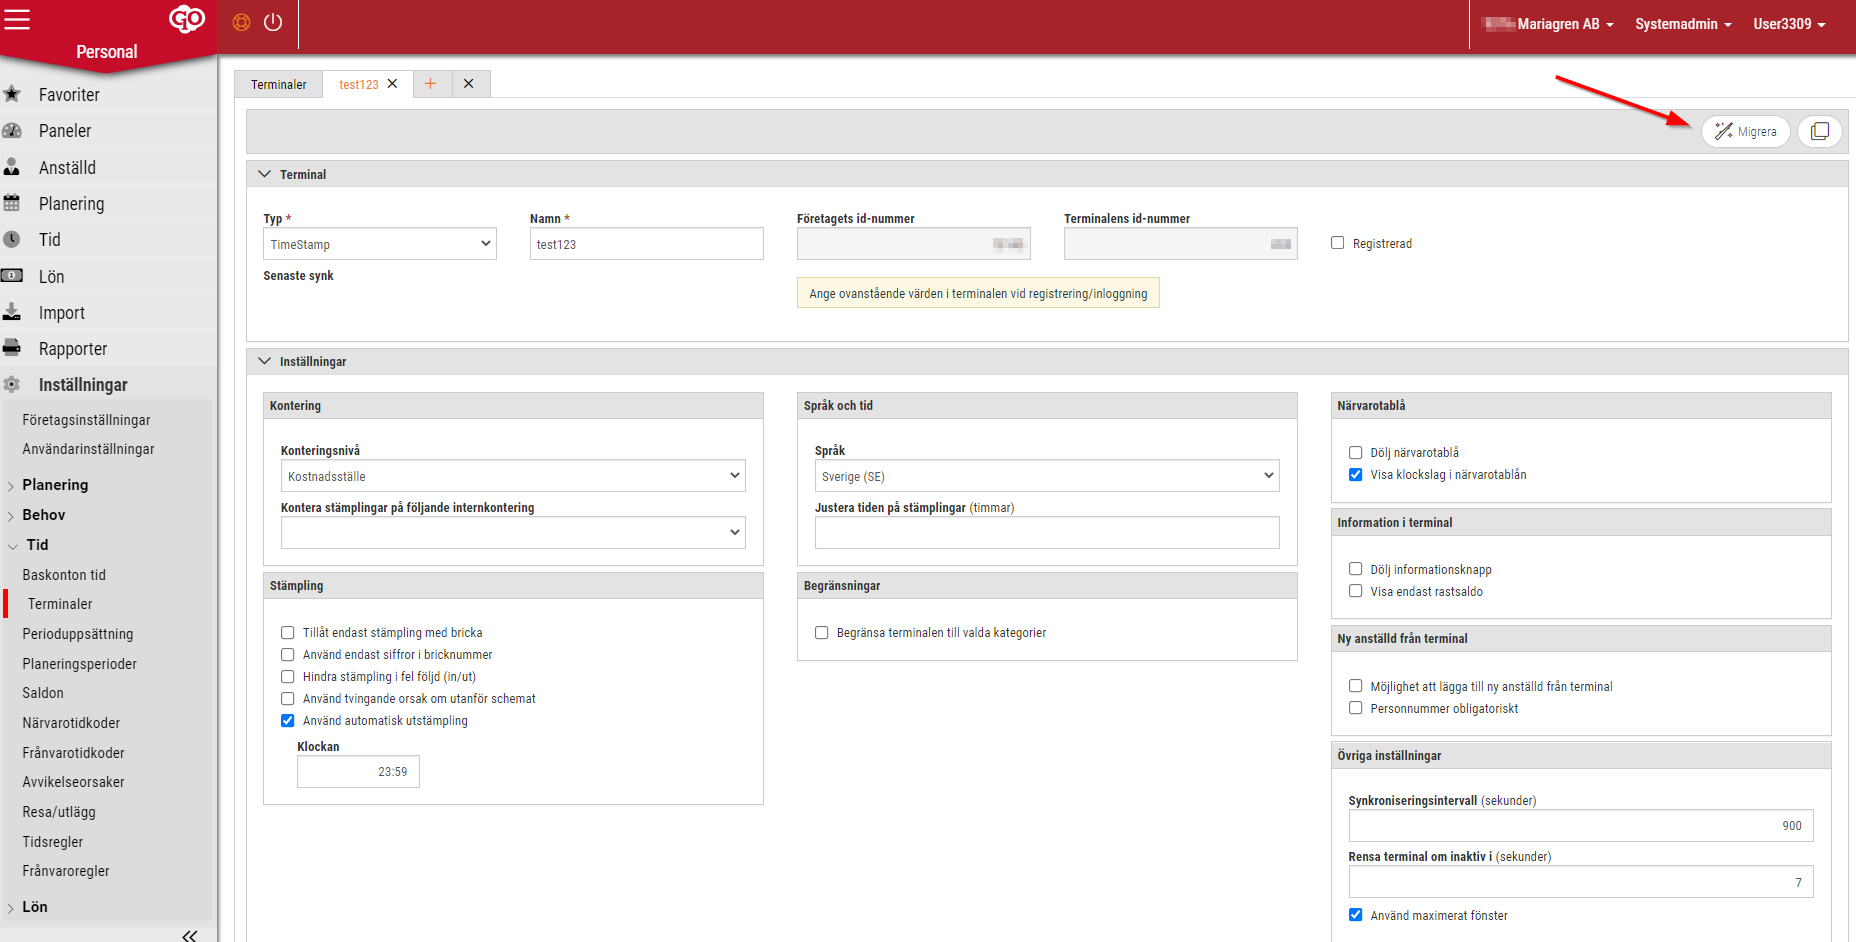The width and height of the screenshot is (1856, 942).
Task: Open Konteringsnivå Kostnadsställe dropdown
Action: (x=514, y=476)
